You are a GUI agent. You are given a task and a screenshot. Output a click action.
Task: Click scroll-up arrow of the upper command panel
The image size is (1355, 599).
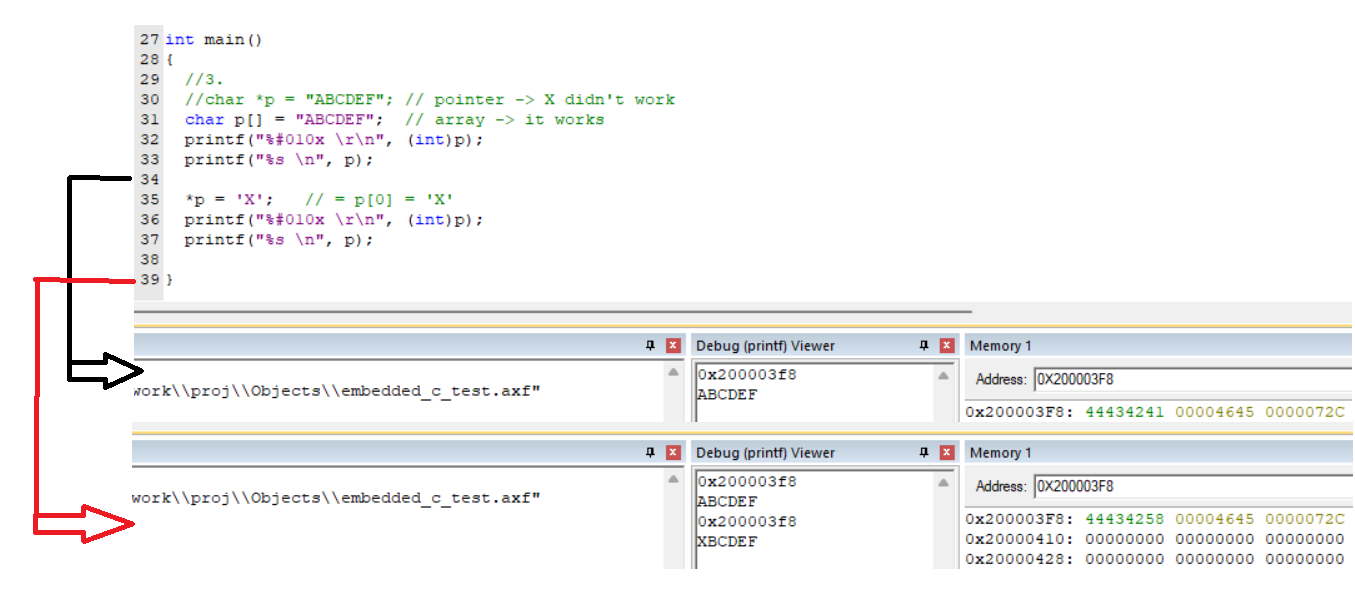[672, 371]
